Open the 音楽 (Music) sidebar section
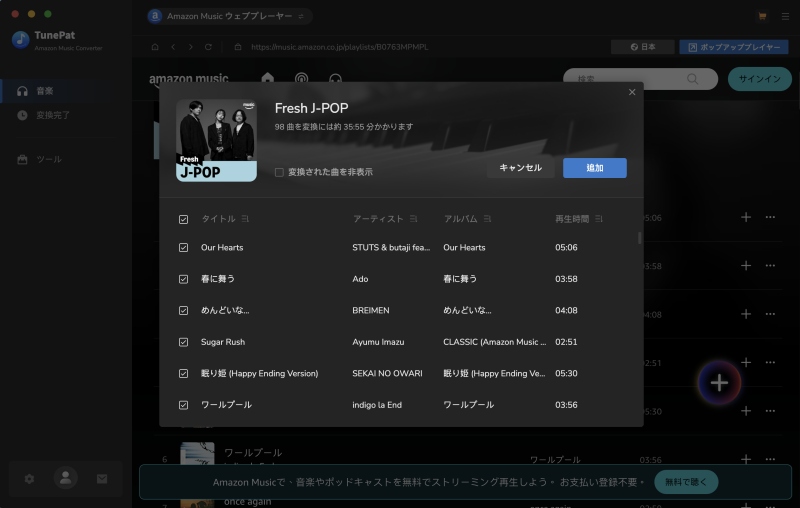Screen dimensions: 800x508 pos(66,91)
